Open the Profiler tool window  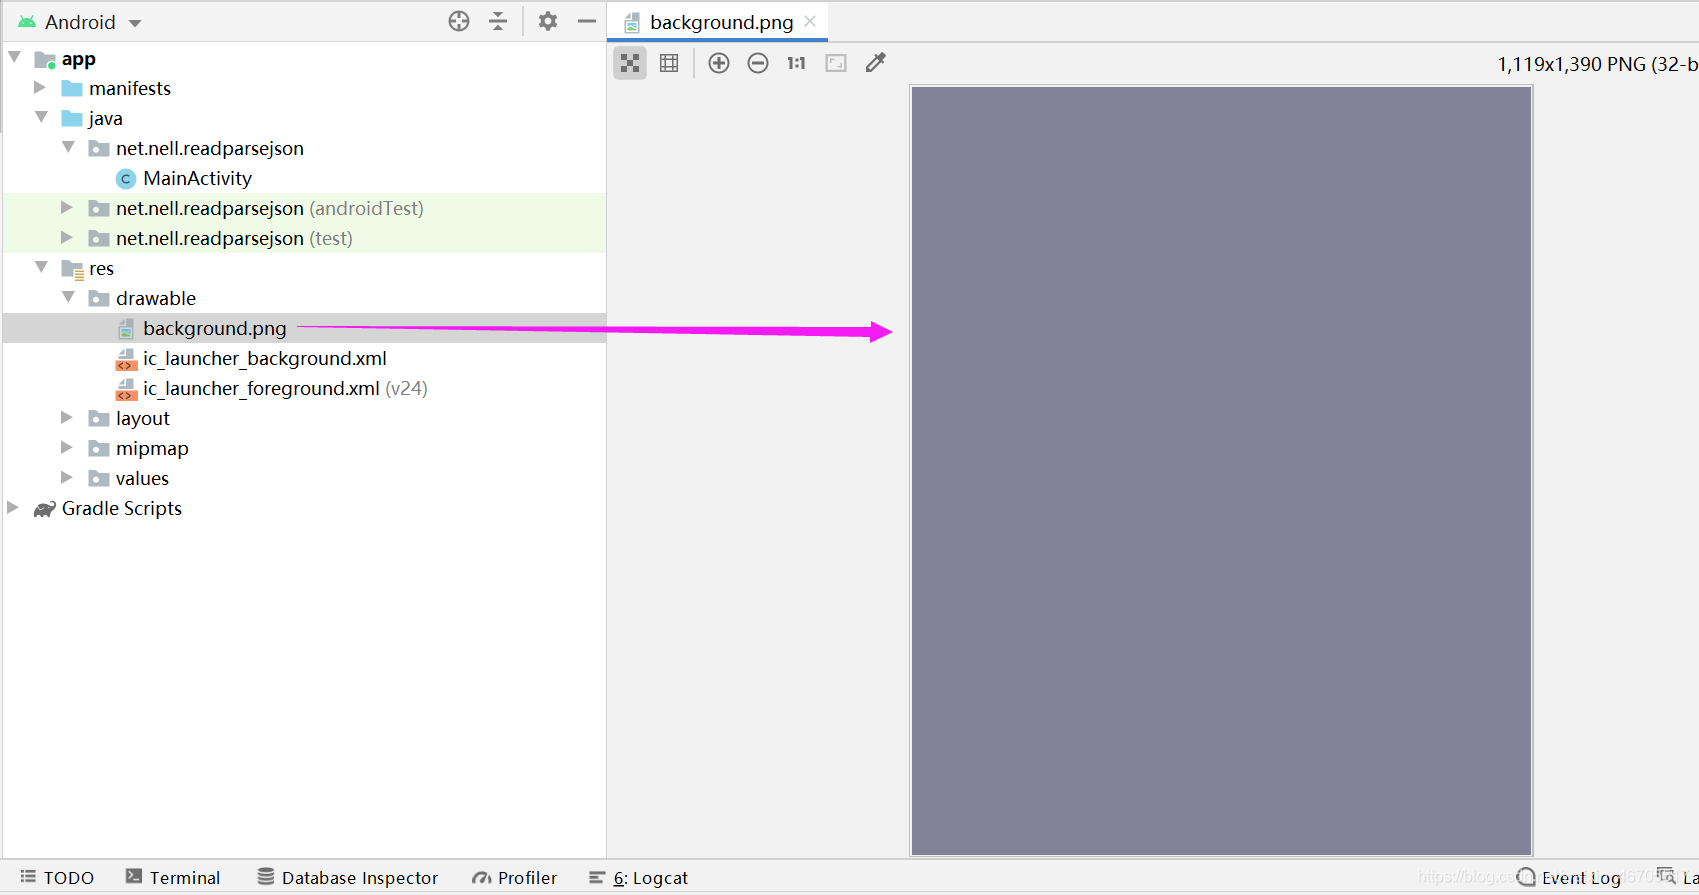click(x=515, y=877)
